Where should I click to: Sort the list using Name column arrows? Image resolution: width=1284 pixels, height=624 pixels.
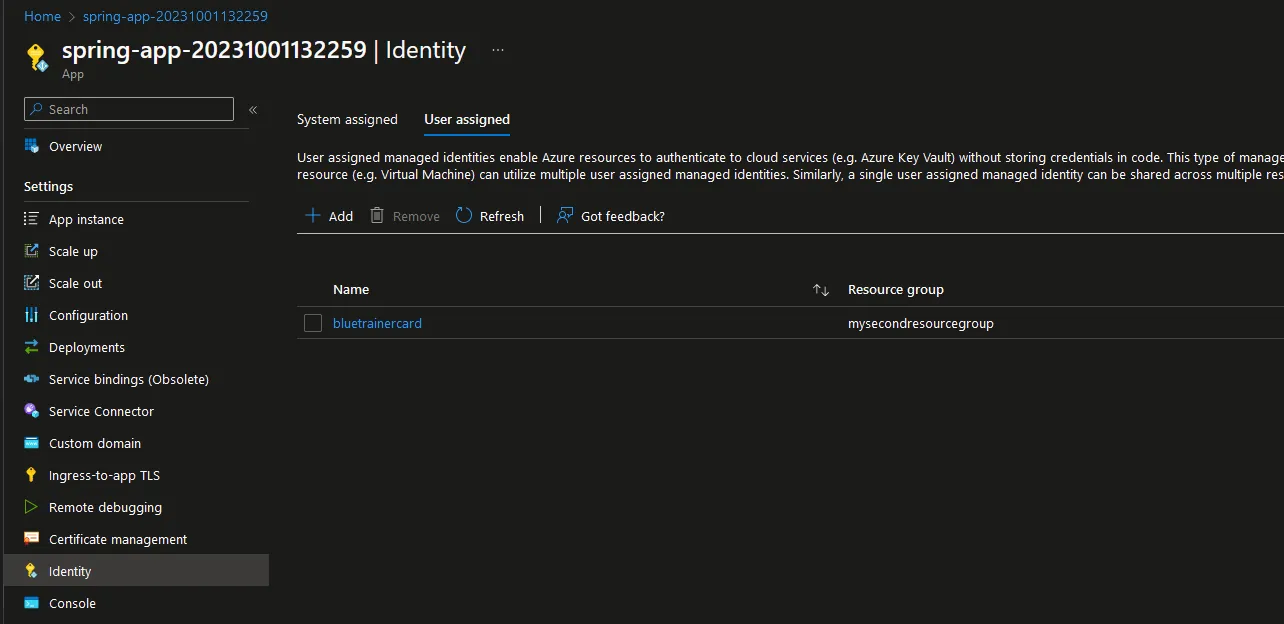click(x=821, y=290)
